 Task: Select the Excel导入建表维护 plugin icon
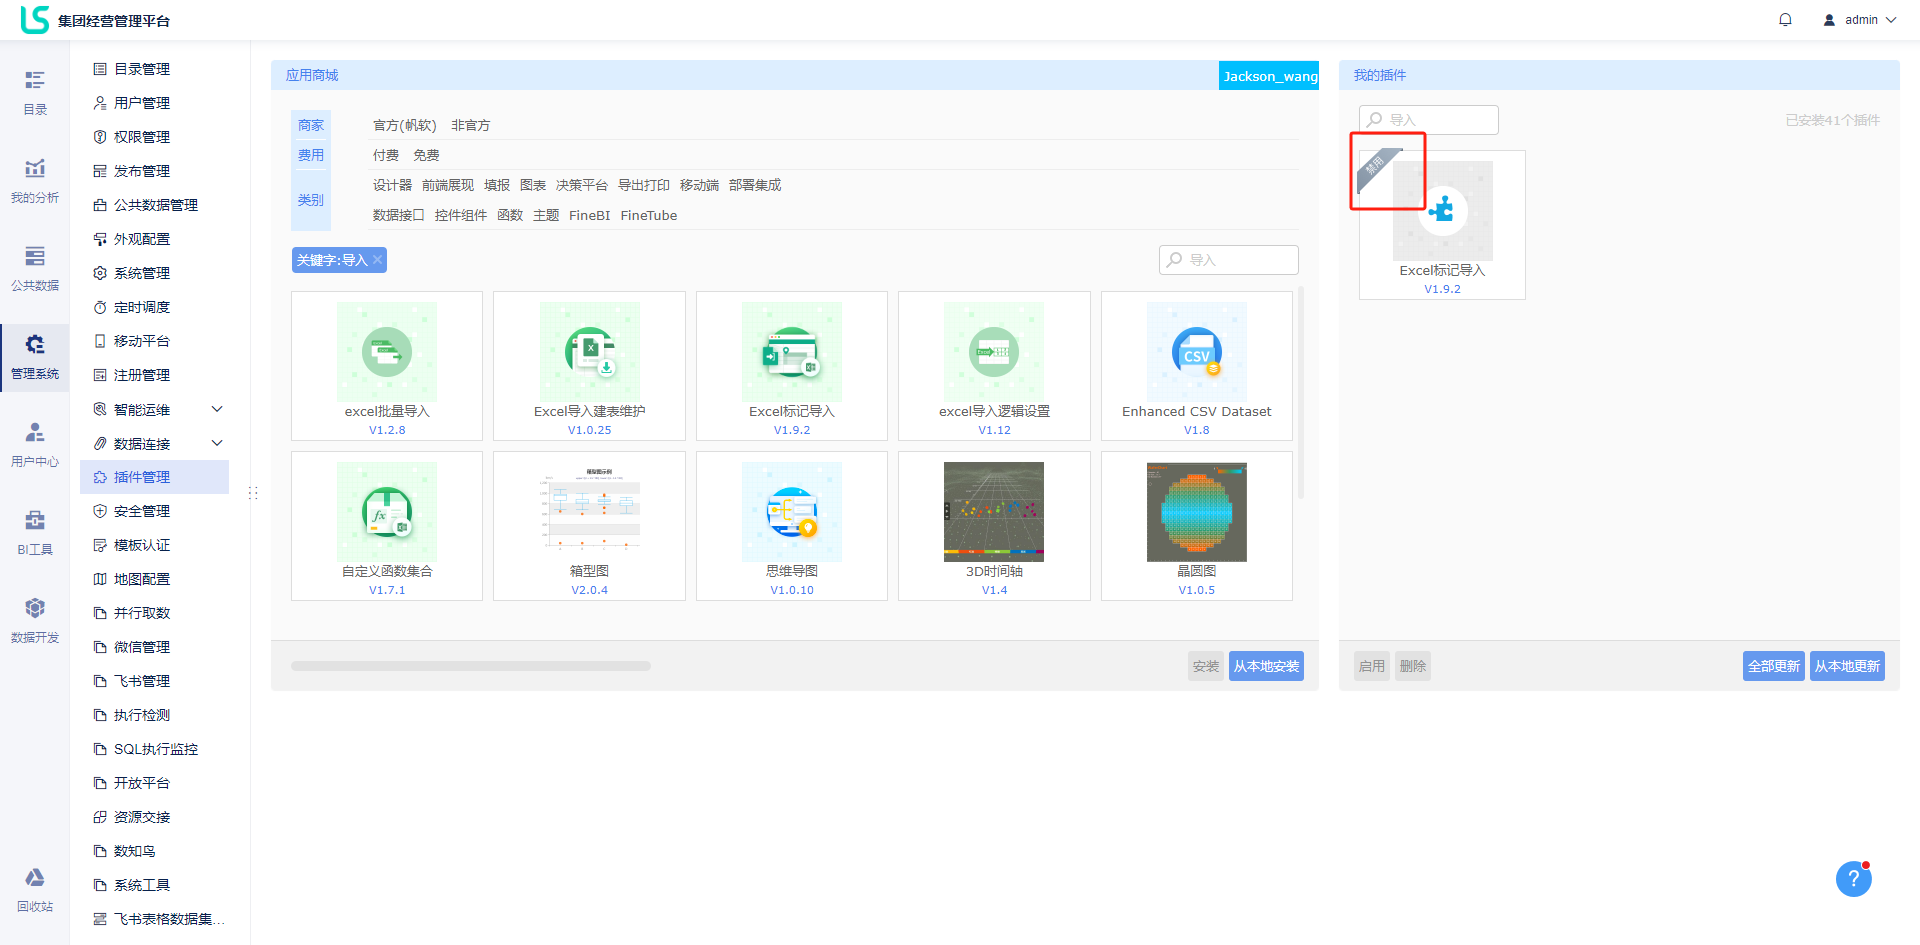coord(590,352)
